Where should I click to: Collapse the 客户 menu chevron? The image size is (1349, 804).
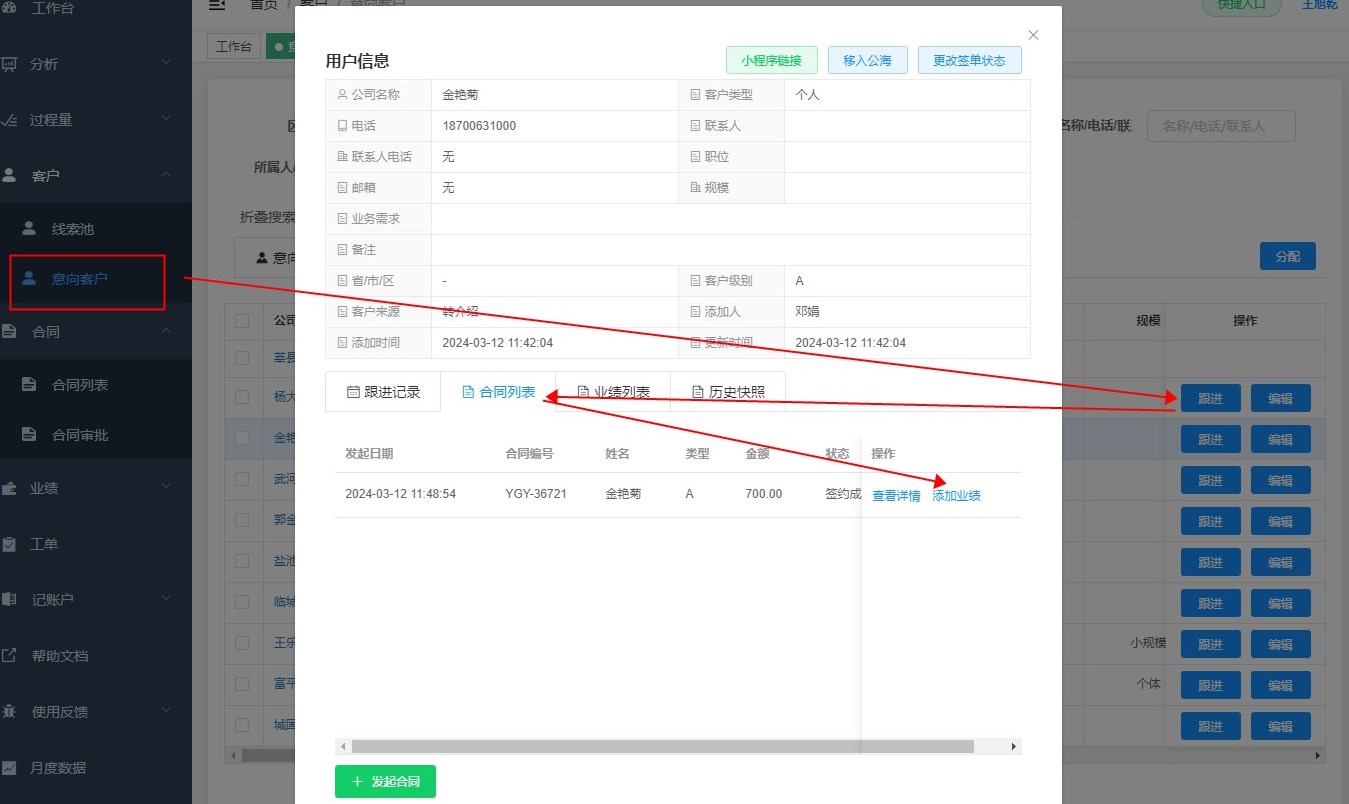166,175
